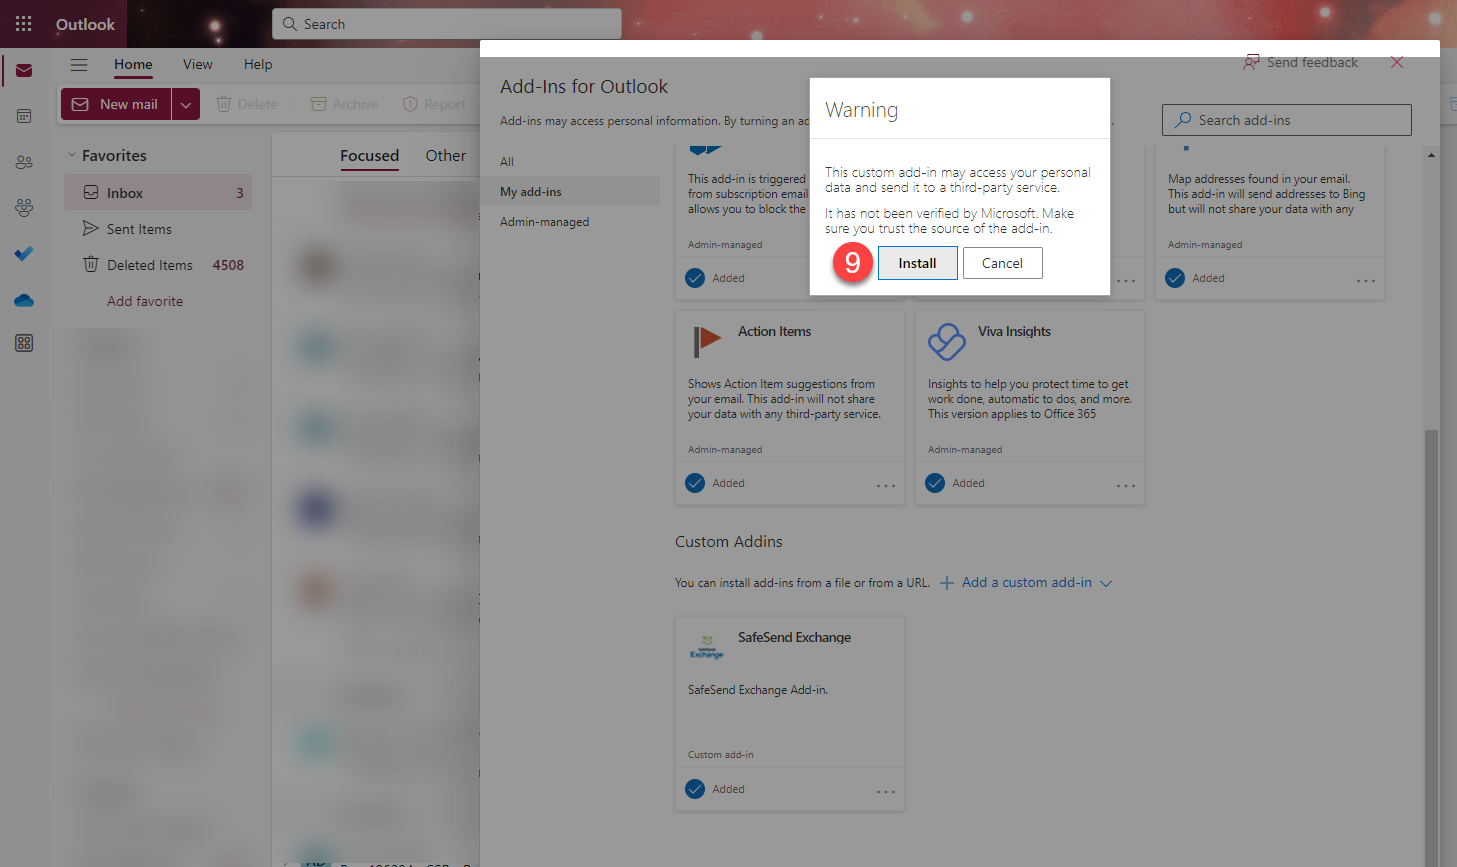Open Viva Insights more options ellipsis

(1126, 485)
